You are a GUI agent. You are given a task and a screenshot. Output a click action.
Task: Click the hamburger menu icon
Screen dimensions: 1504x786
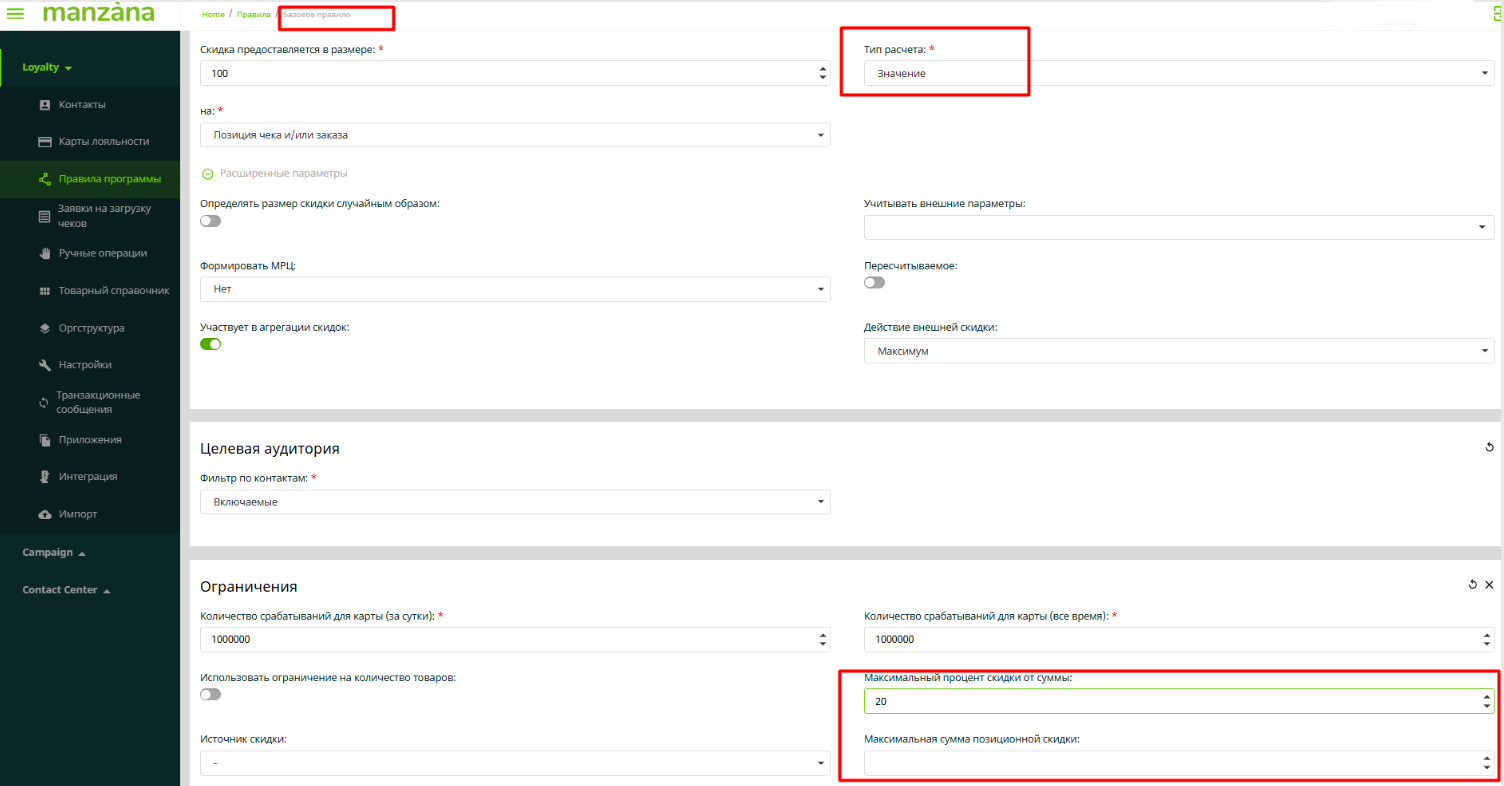[16, 14]
